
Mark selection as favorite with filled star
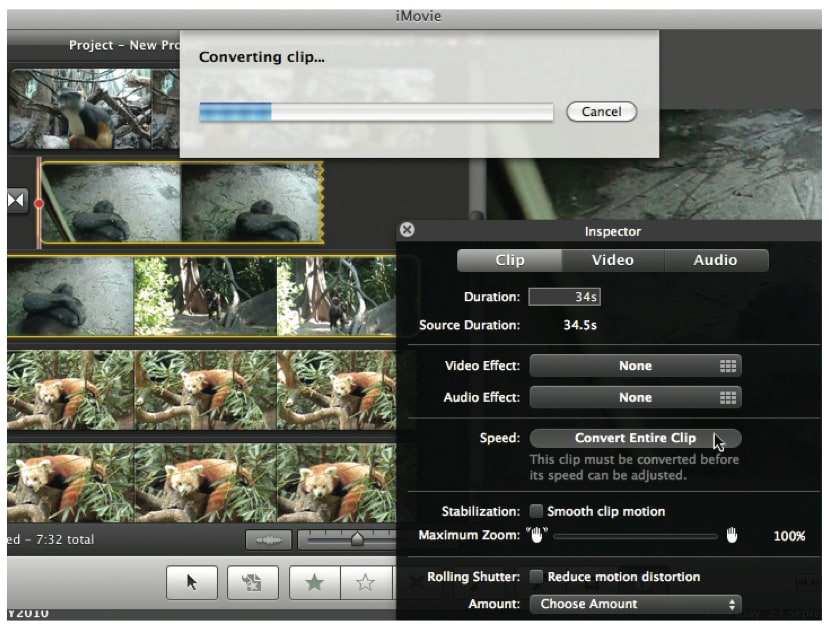(x=315, y=582)
